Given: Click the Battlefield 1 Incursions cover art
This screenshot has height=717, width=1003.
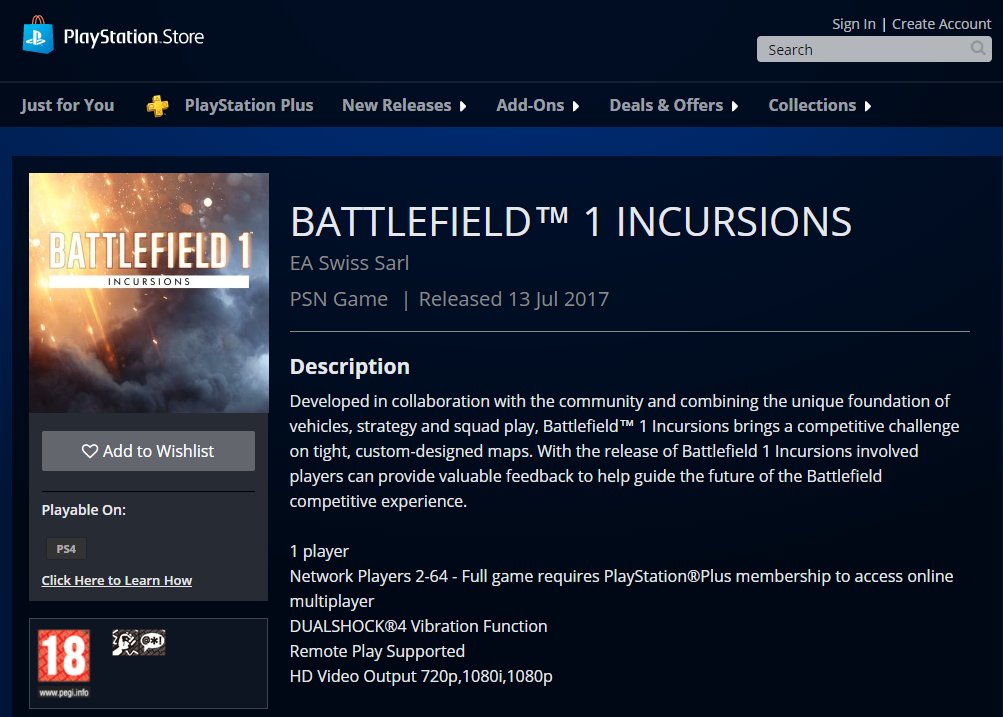Looking at the screenshot, I should [x=149, y=292].
